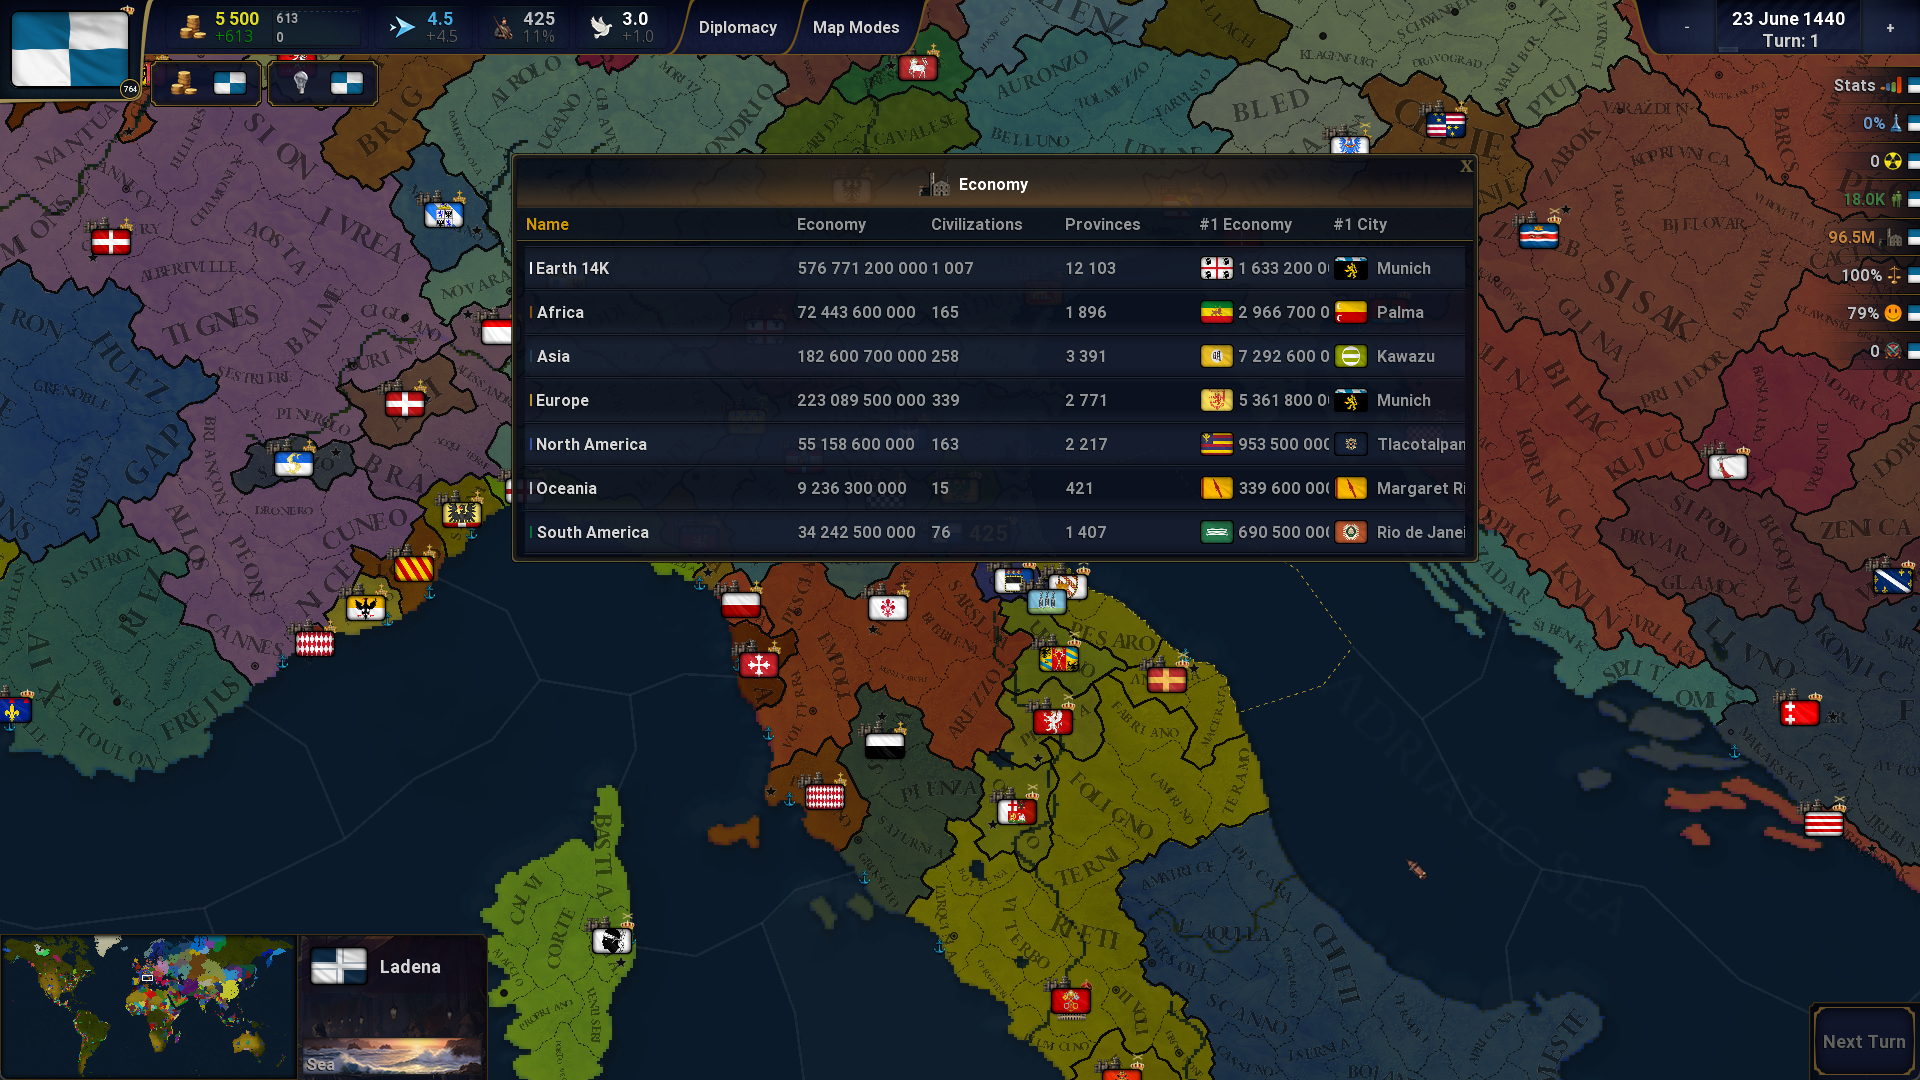Click the Ladena province info flag

338,966
